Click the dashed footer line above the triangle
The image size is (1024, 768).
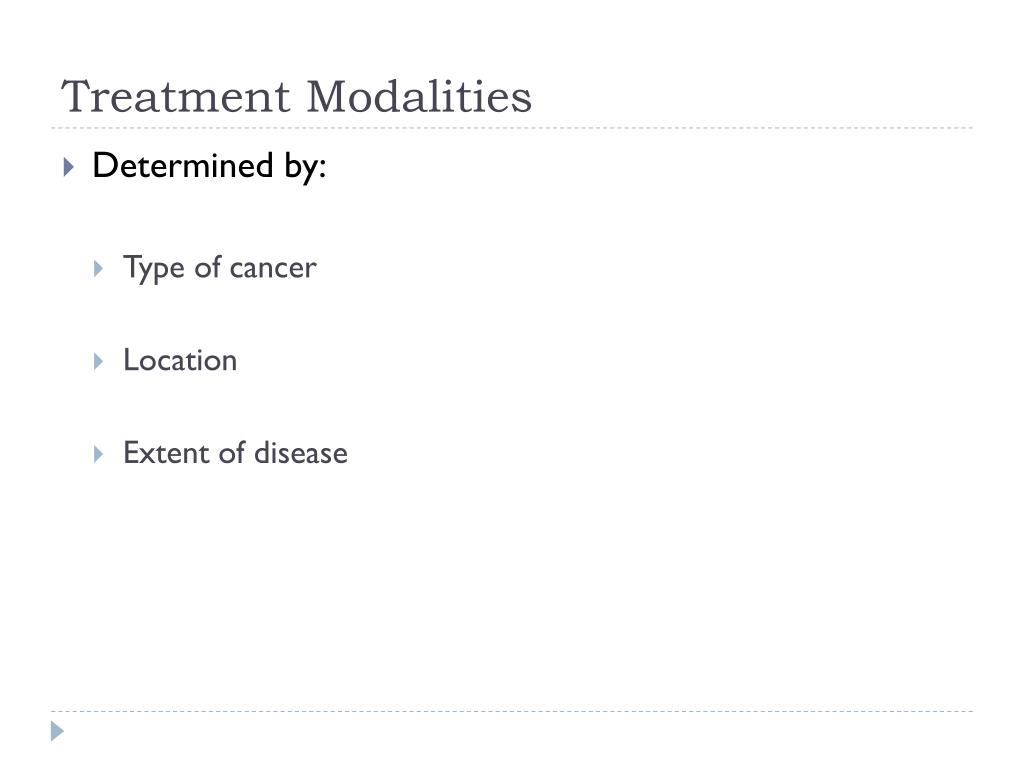(x=512, y=711)
